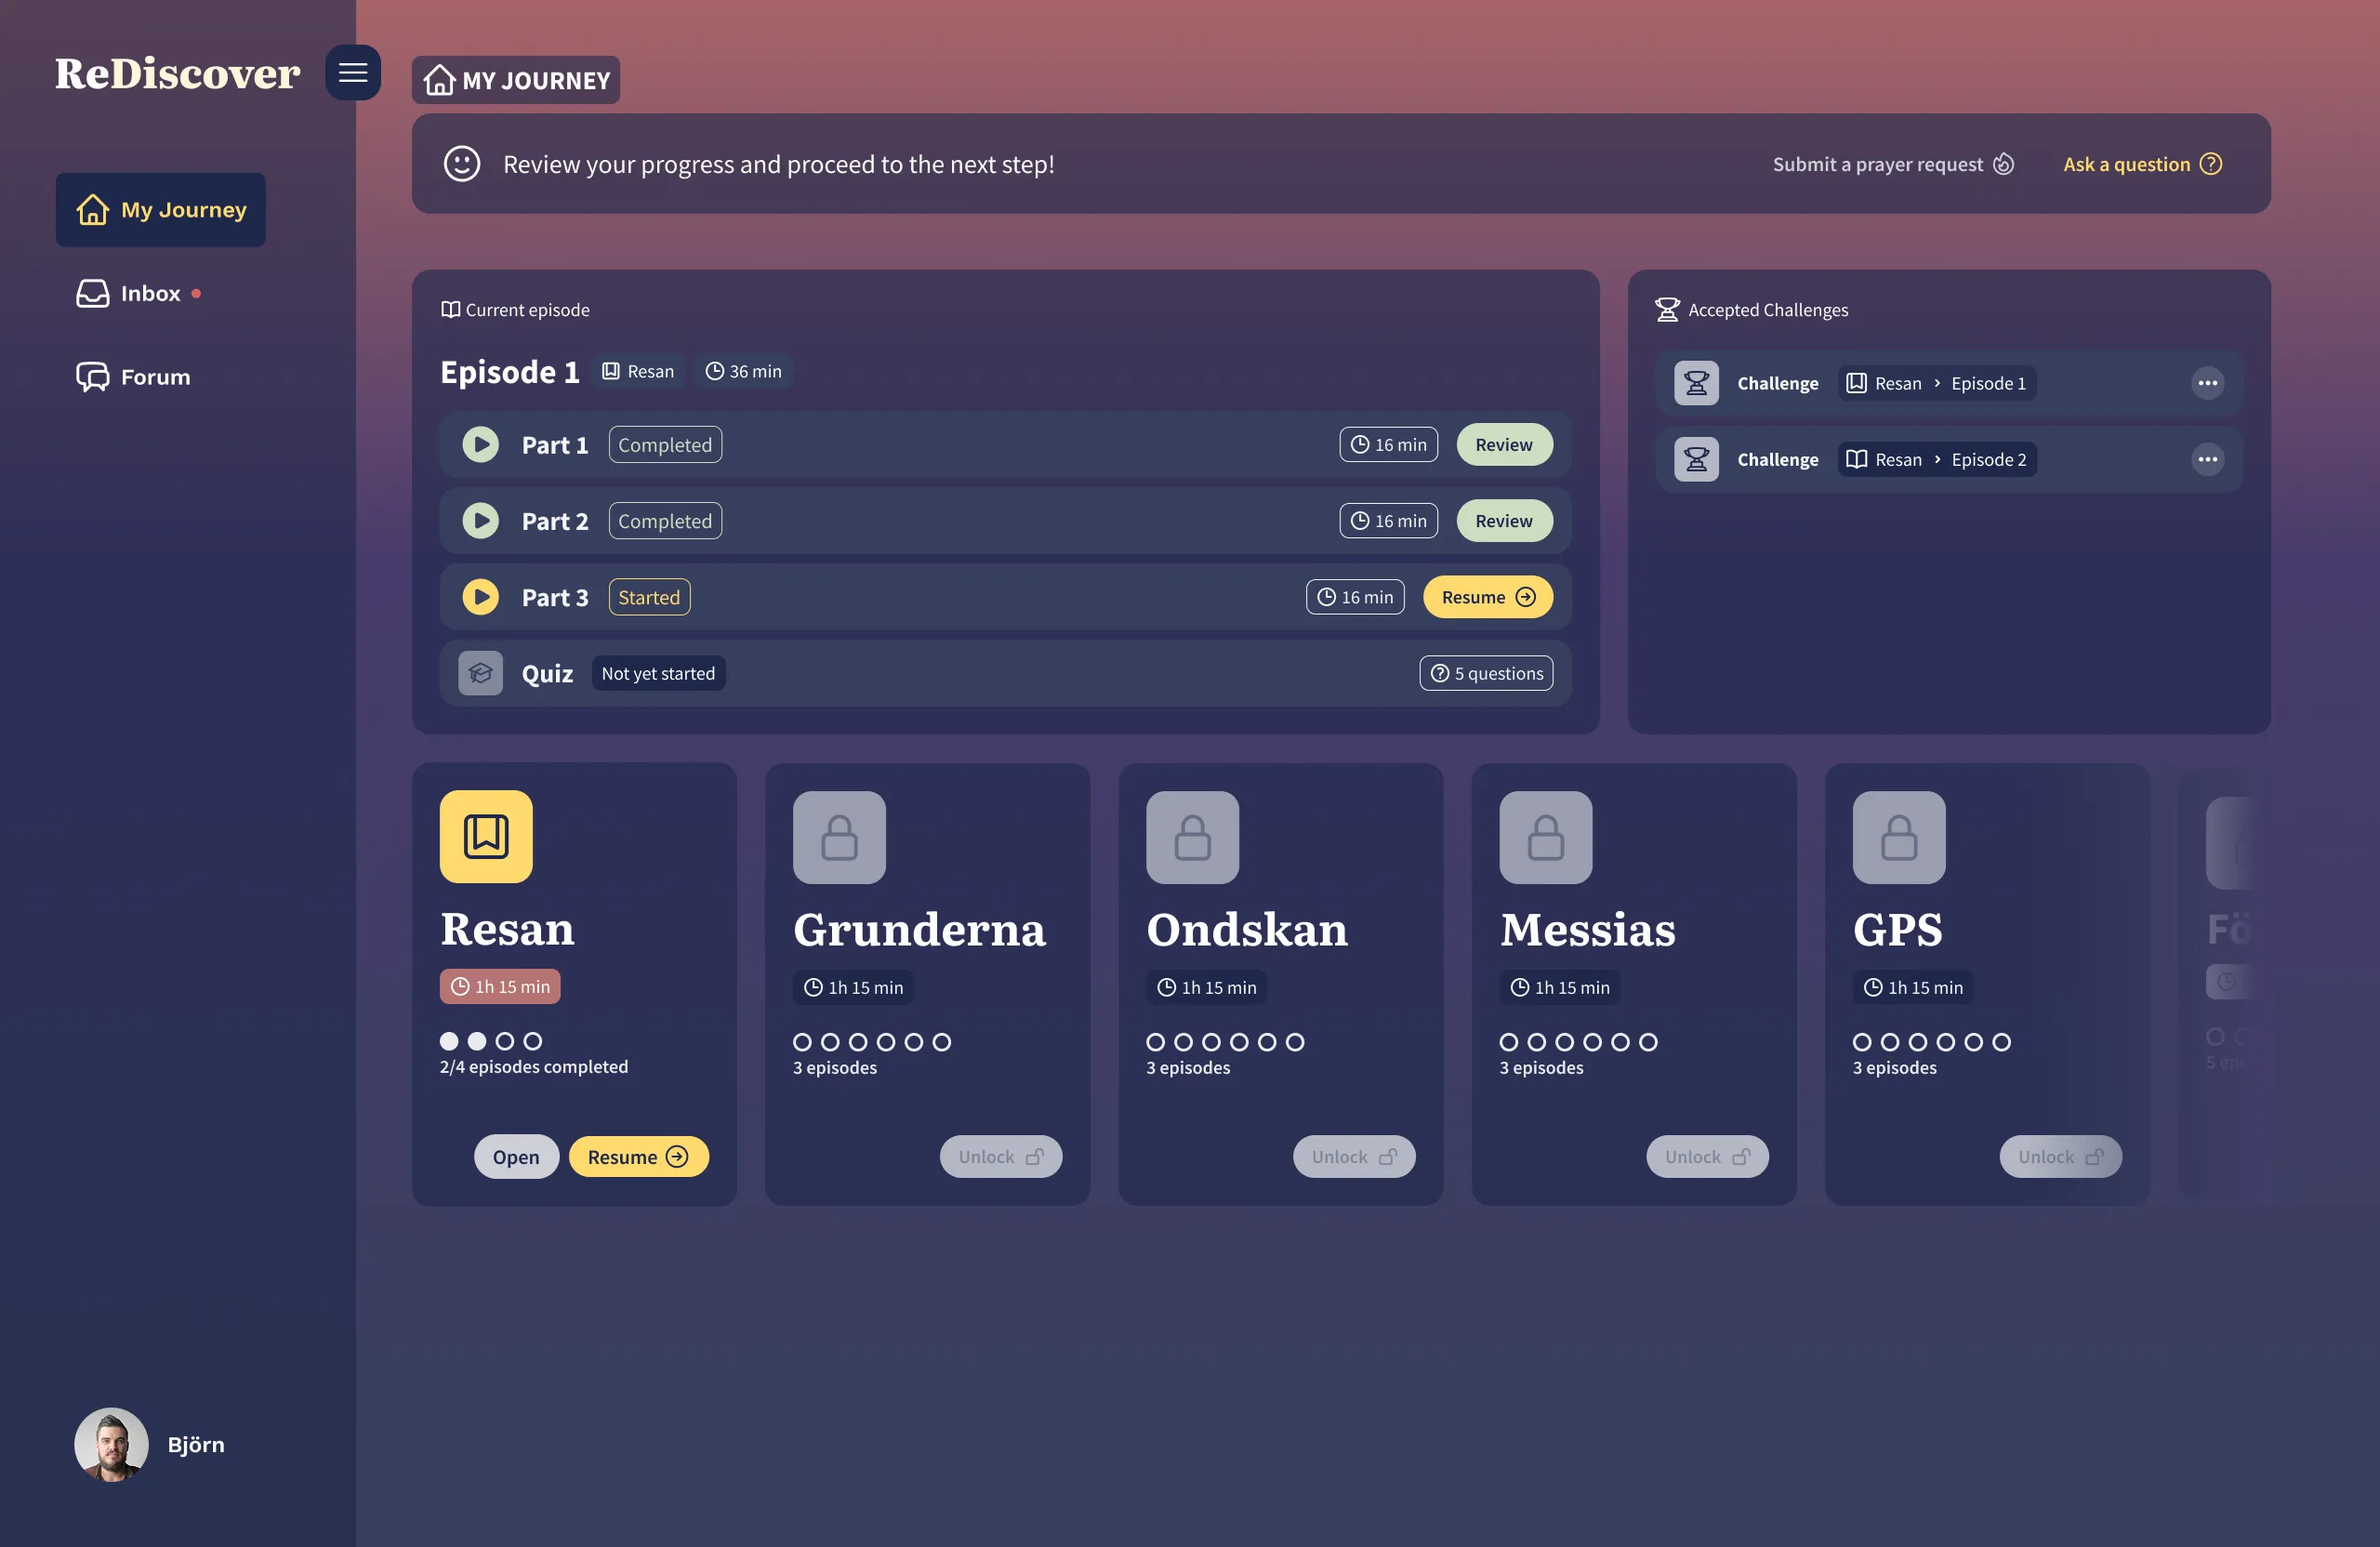Resume Part 3 of the episode
2380x1547 pixels.
pos(1487,597)
